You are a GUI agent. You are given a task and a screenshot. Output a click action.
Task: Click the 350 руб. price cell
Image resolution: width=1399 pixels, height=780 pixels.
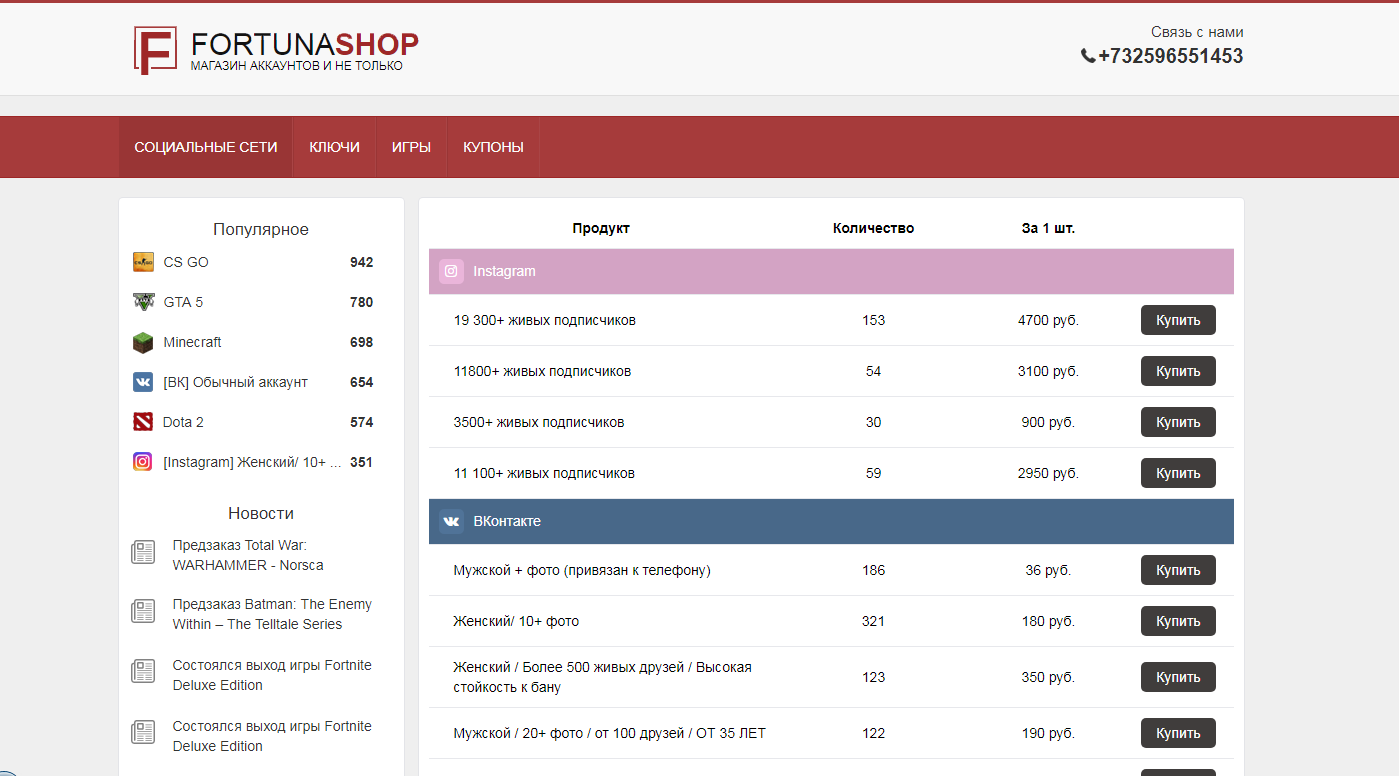point(1048,677)
